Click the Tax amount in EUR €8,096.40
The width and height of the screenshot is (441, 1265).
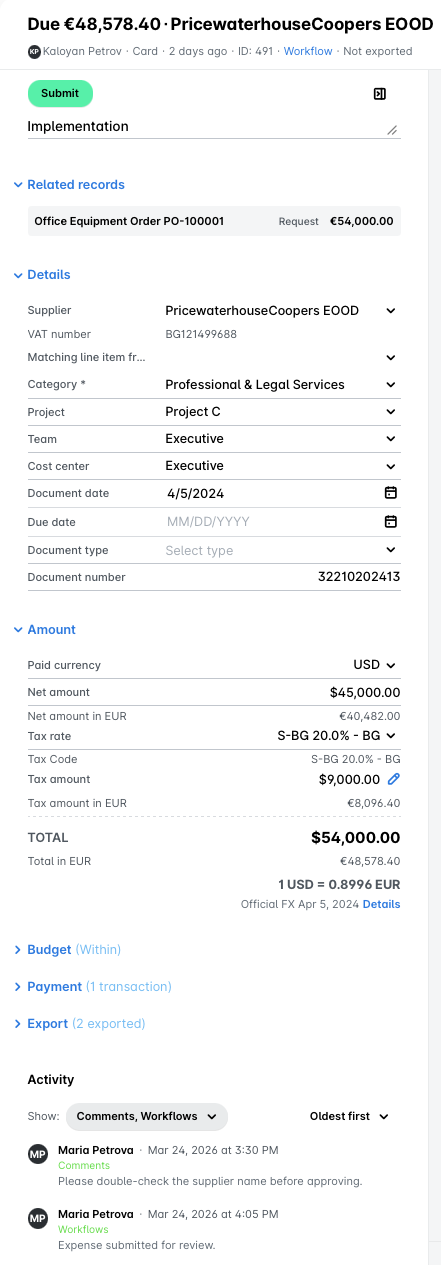click(x=374, y=803)
